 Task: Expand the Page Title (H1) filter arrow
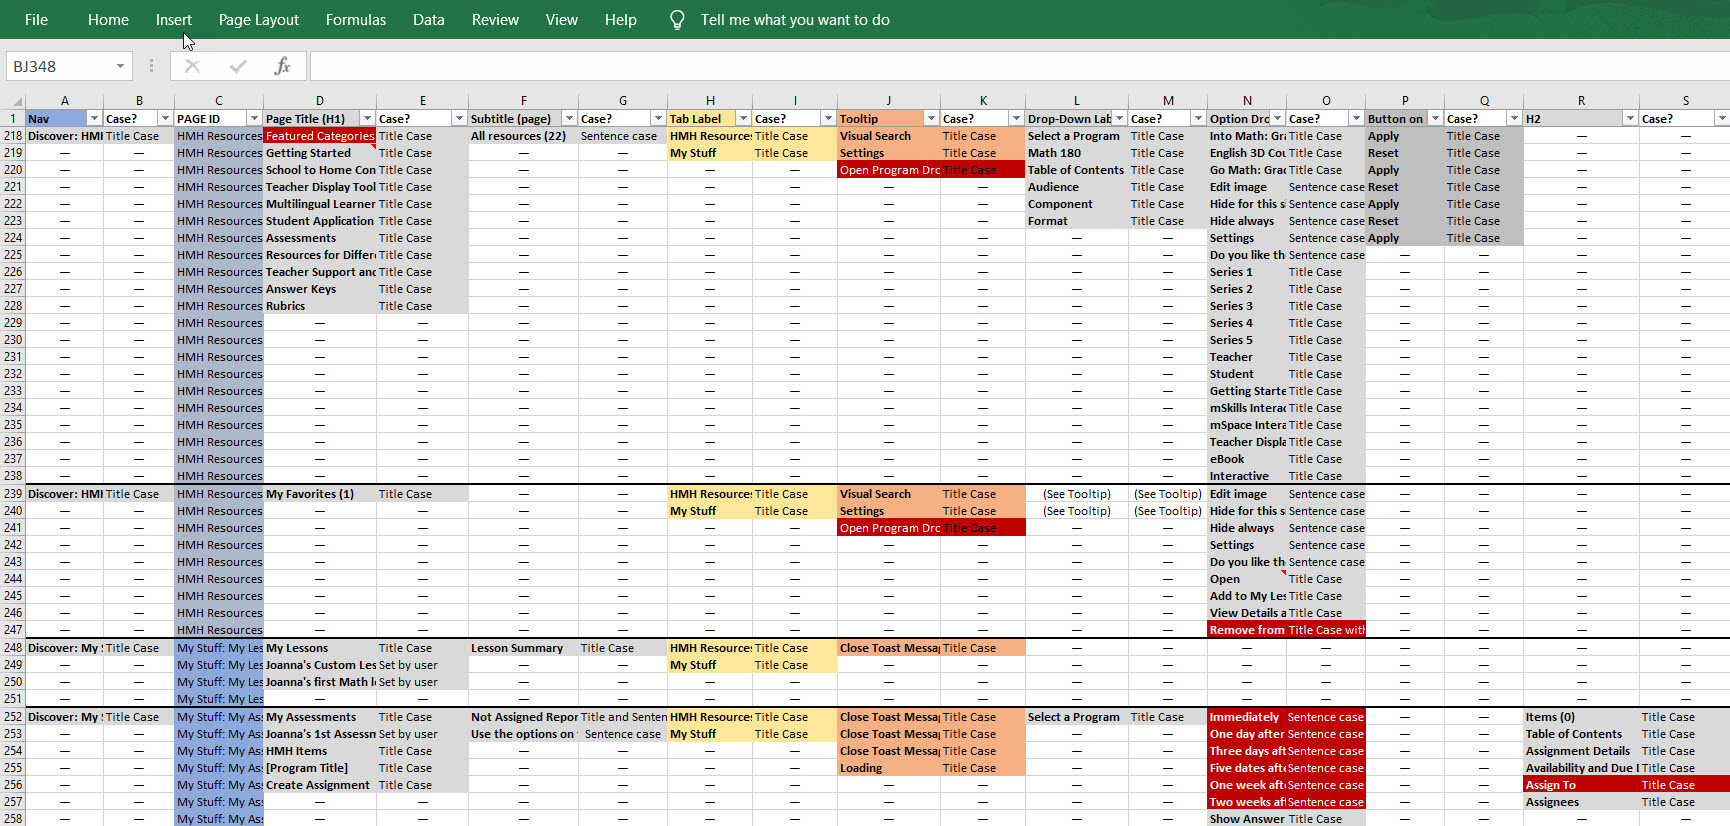coord(367,119)
